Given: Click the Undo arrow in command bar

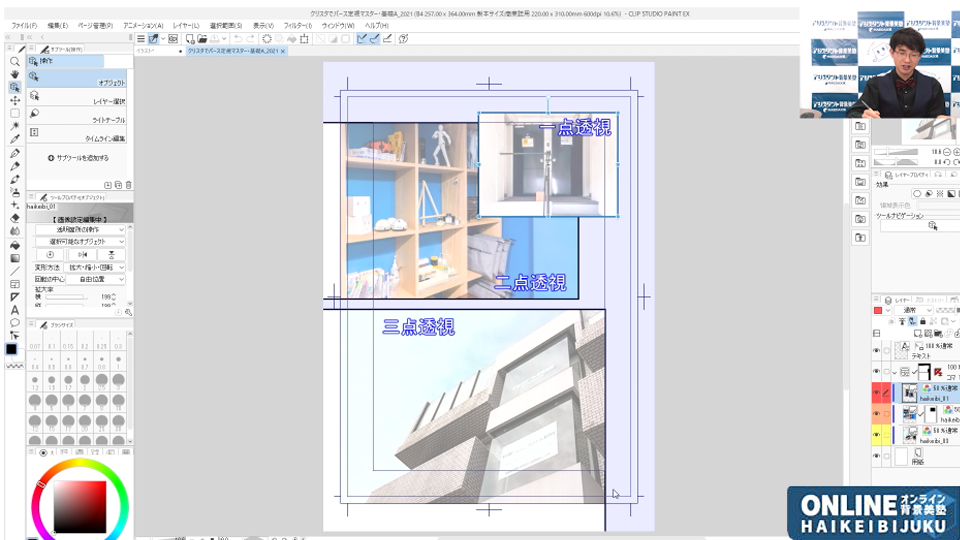Looking at the screenshot, I should tap(237, 39).
